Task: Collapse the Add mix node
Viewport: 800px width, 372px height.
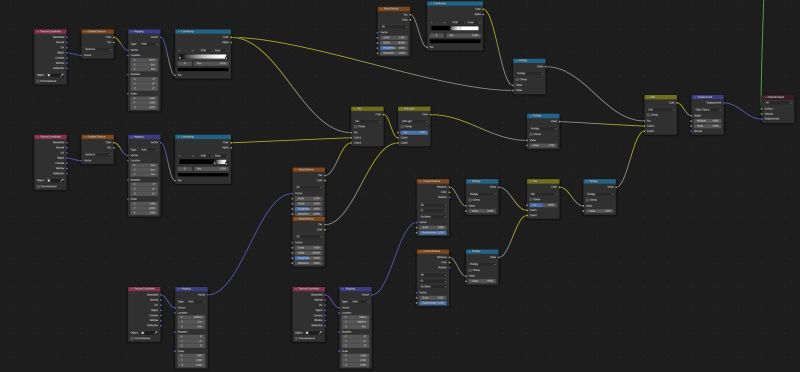Action: [x=647, y=97]
